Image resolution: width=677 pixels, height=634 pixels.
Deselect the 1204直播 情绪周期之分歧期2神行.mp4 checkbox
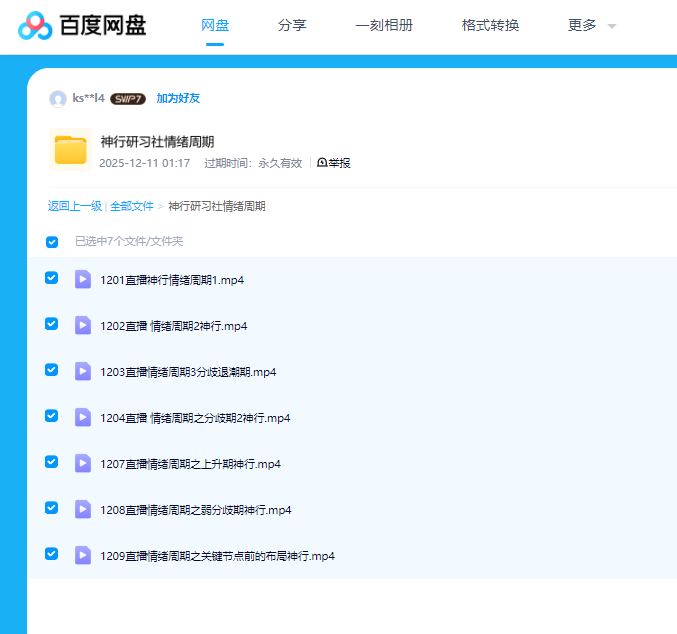point(52,416)
